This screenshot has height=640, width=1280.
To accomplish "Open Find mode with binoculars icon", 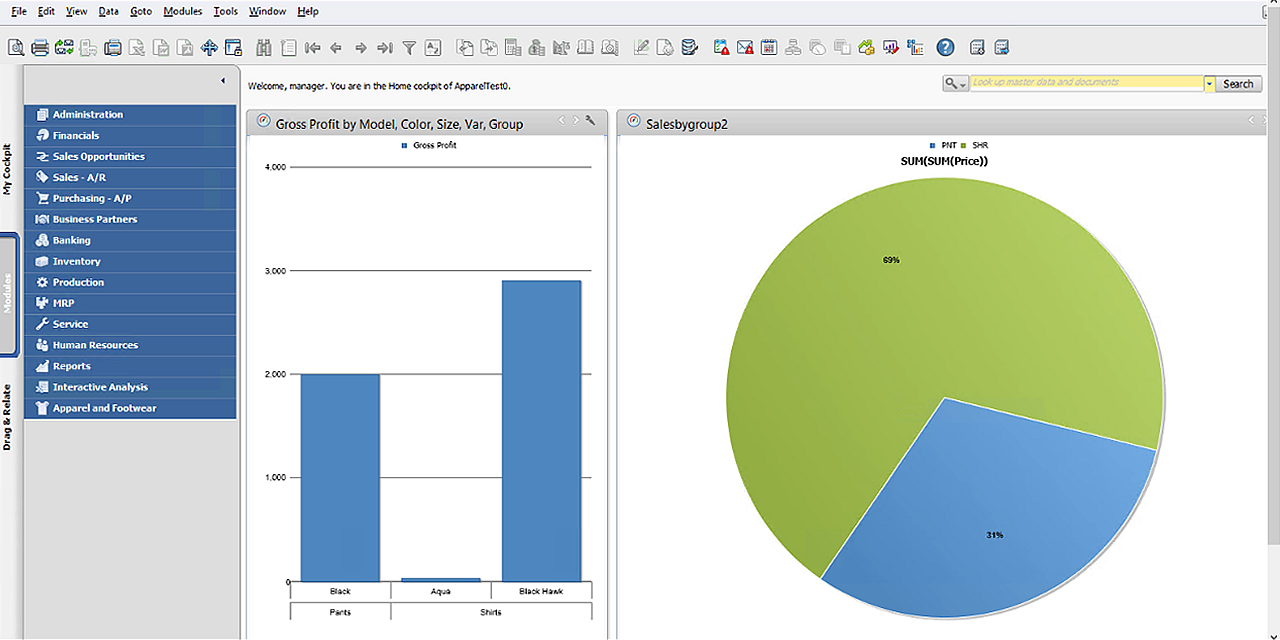I will pyautogui.click(x=265, y=47).
